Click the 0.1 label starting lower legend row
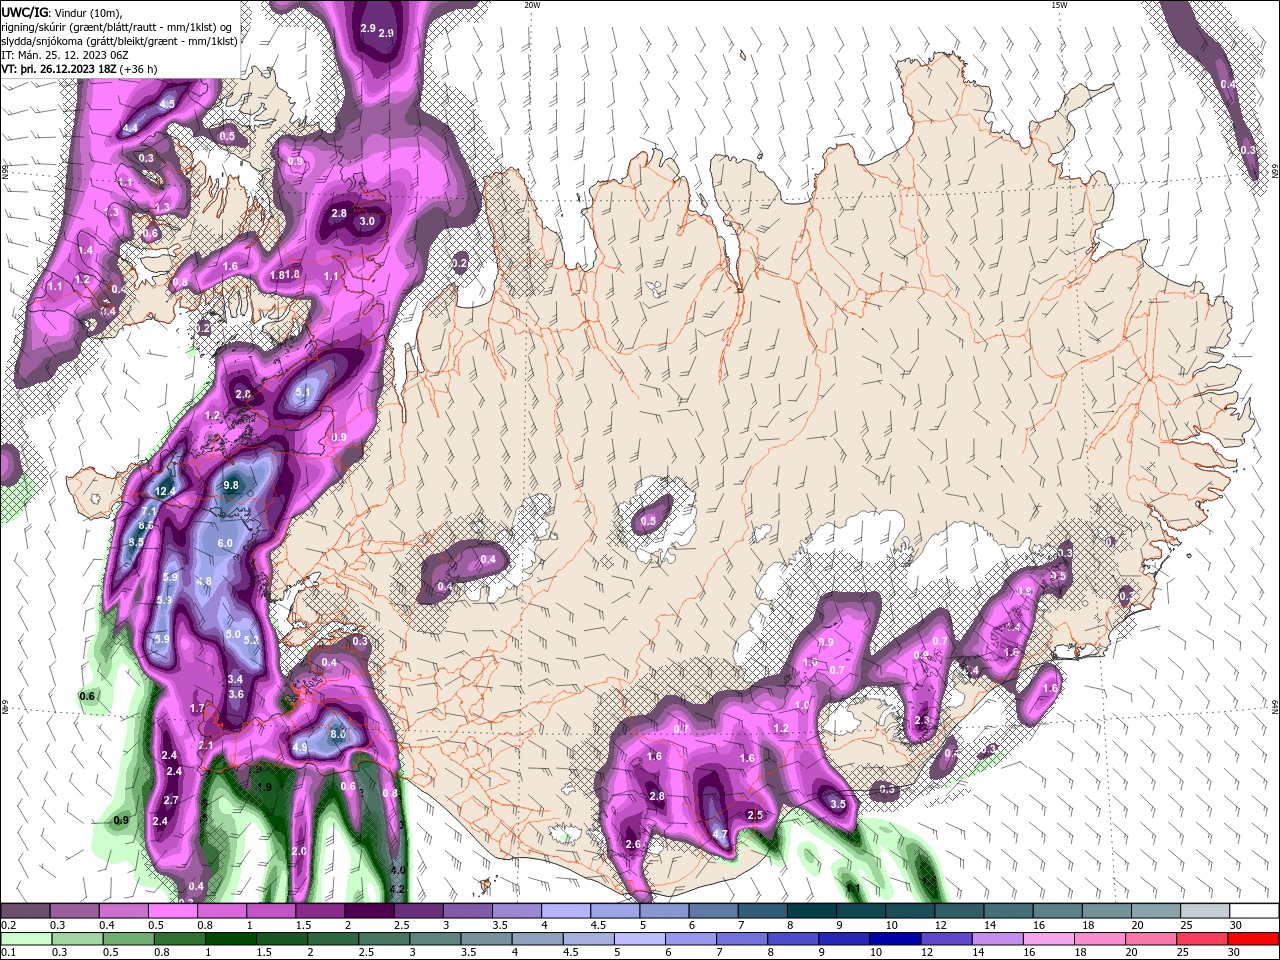 click(8, 951)
